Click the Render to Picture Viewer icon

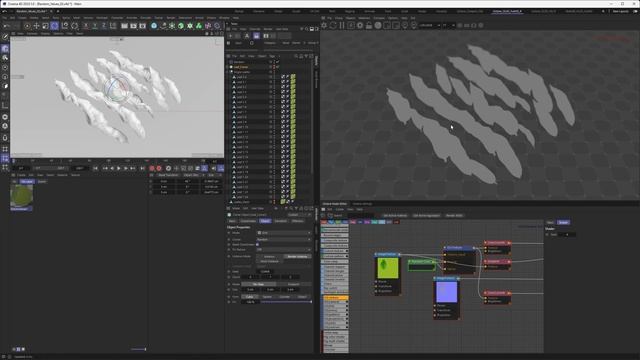pyautogui.click(x=133, y=26)
